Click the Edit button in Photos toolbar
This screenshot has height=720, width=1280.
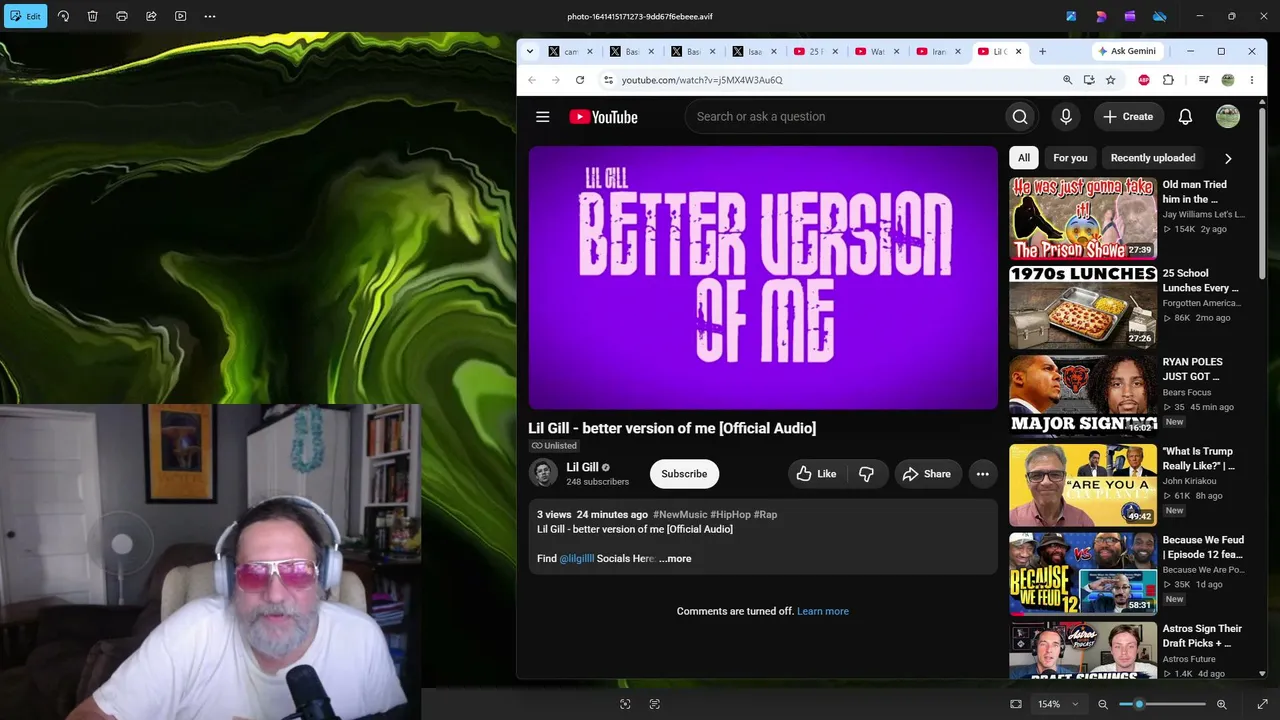[25, 16]
